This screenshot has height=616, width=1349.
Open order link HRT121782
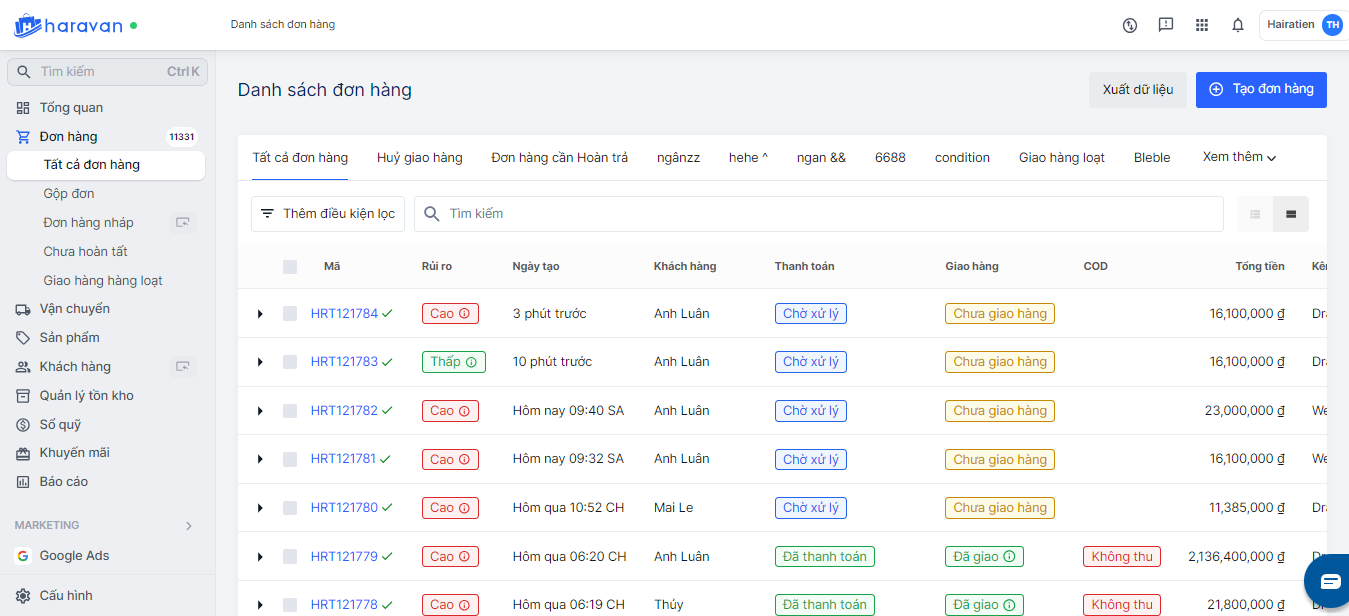coord(344,411)
